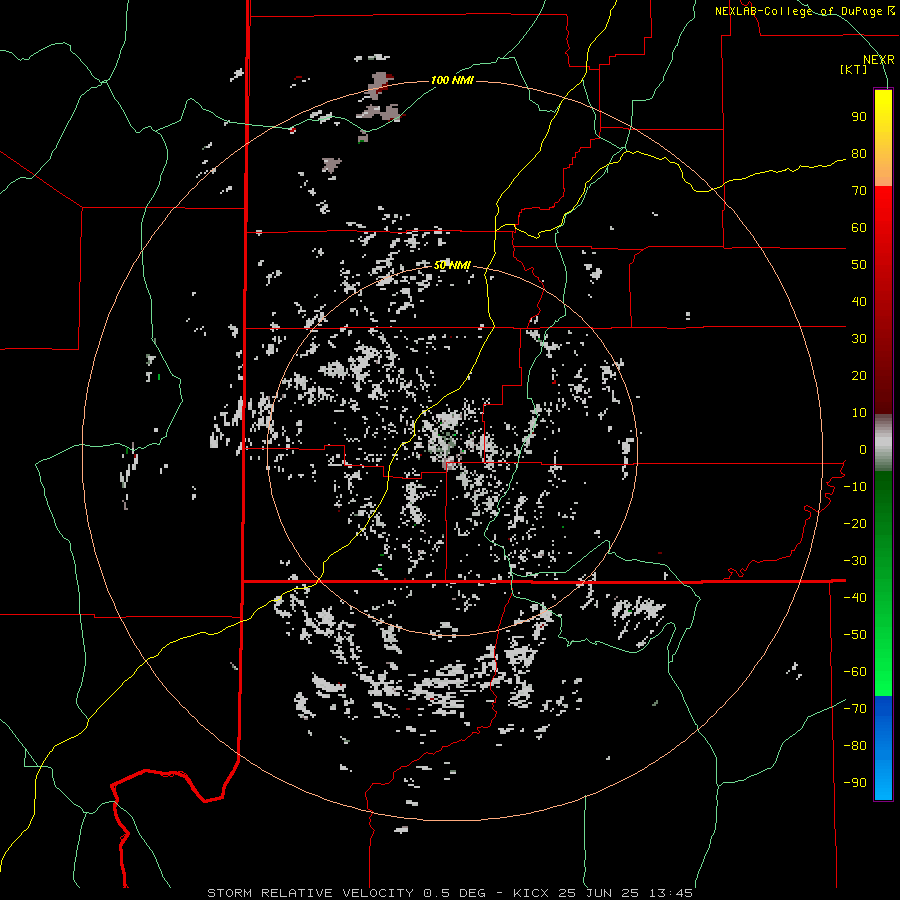Click the positive 50 scale value

pos(859,265)
